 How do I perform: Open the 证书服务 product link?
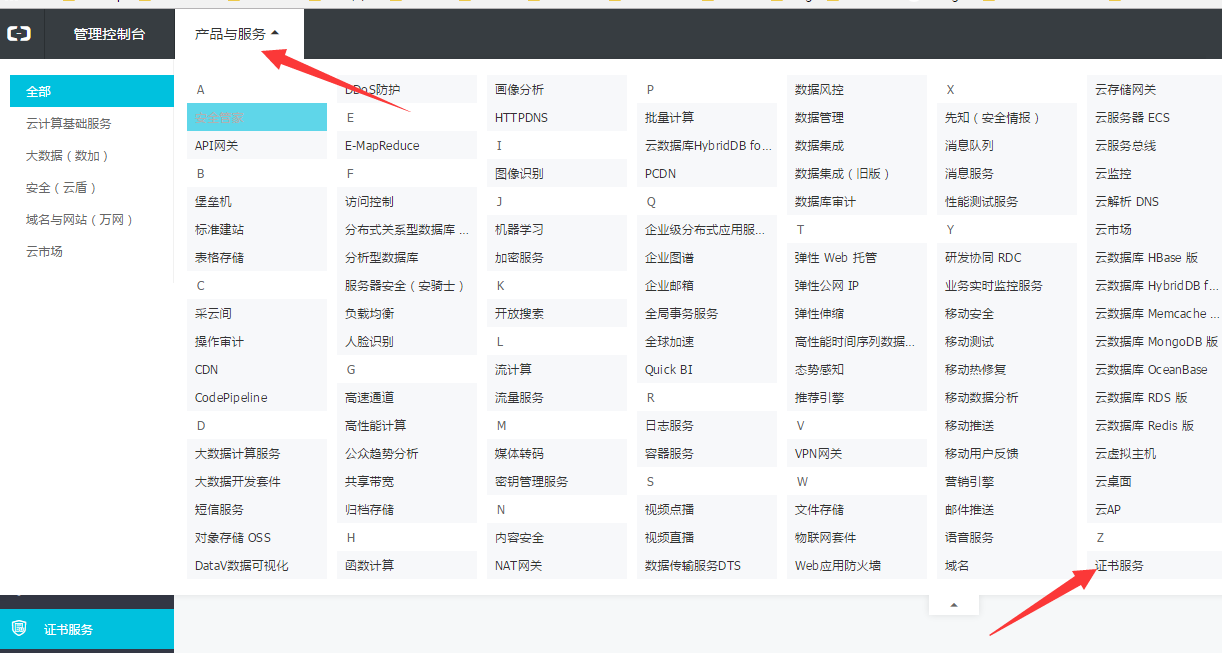(1121, 565)
